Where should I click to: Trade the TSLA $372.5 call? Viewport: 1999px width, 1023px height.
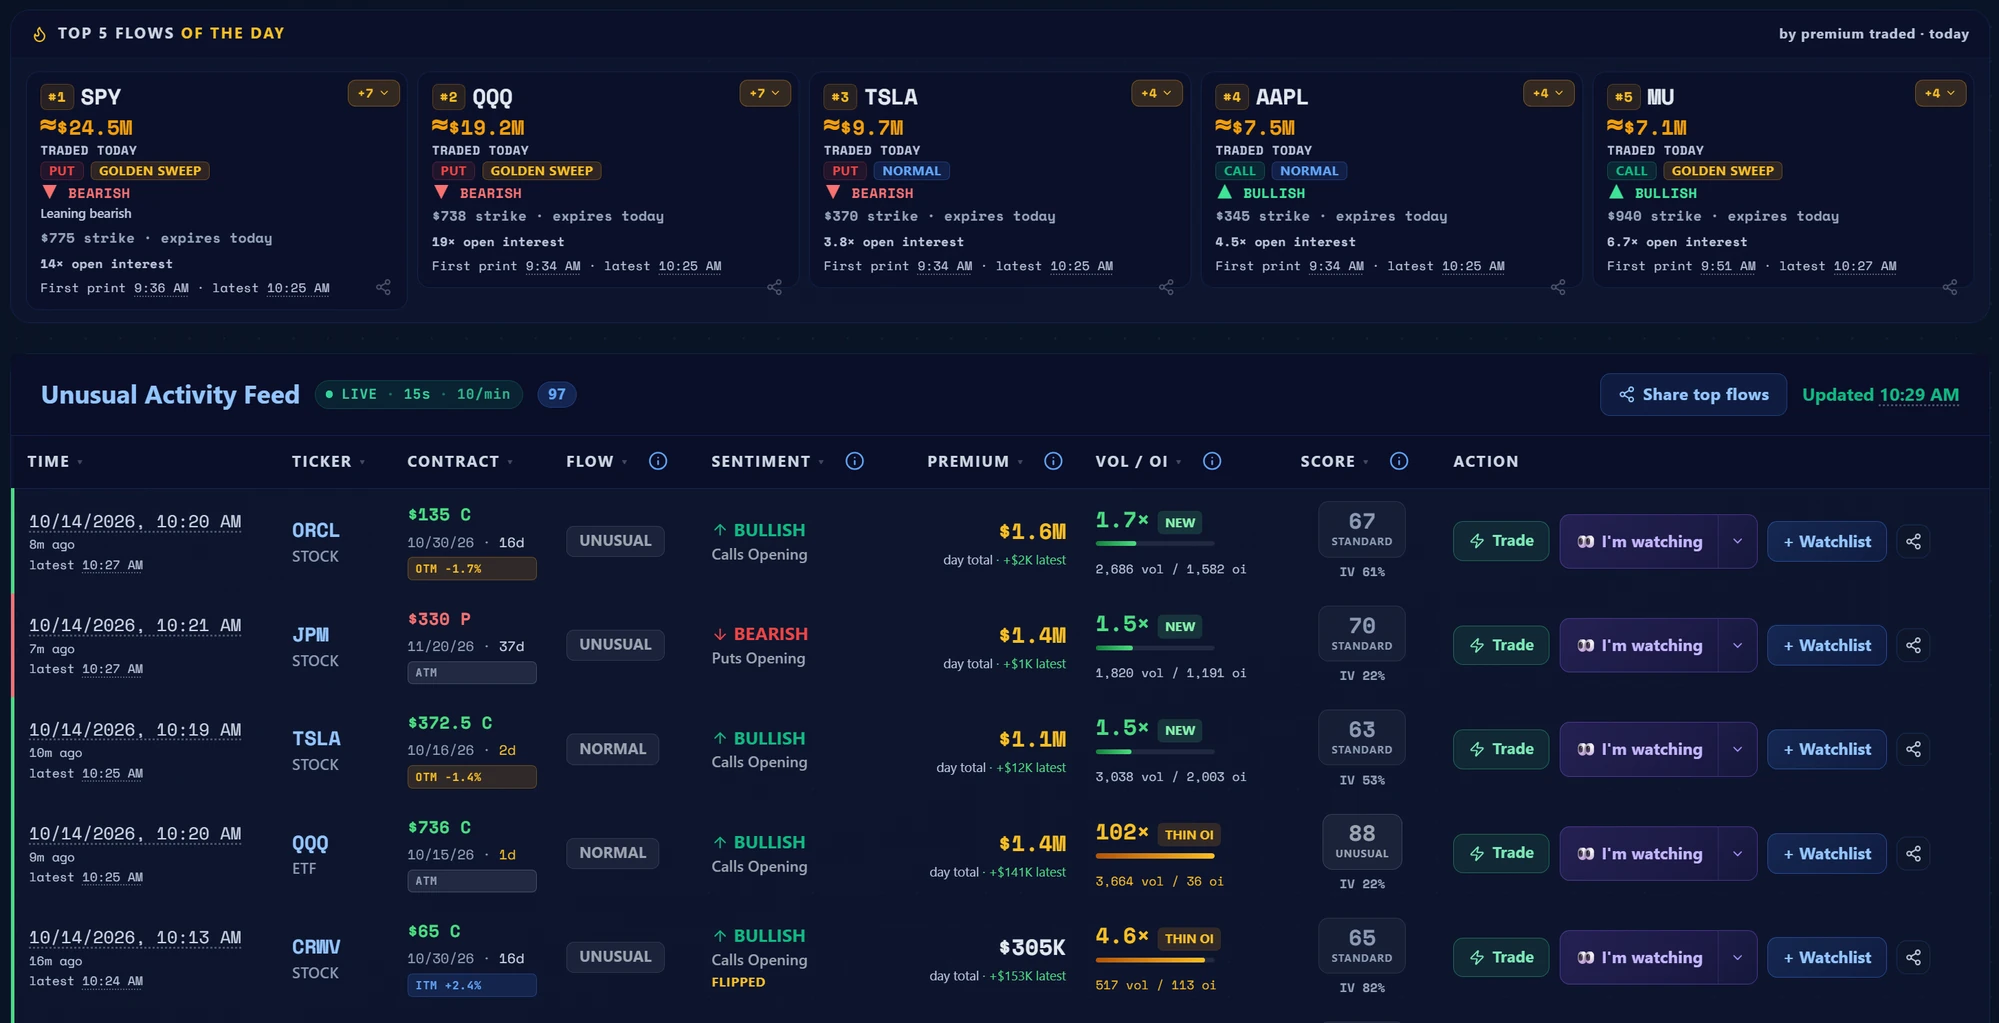[1500, 749]
